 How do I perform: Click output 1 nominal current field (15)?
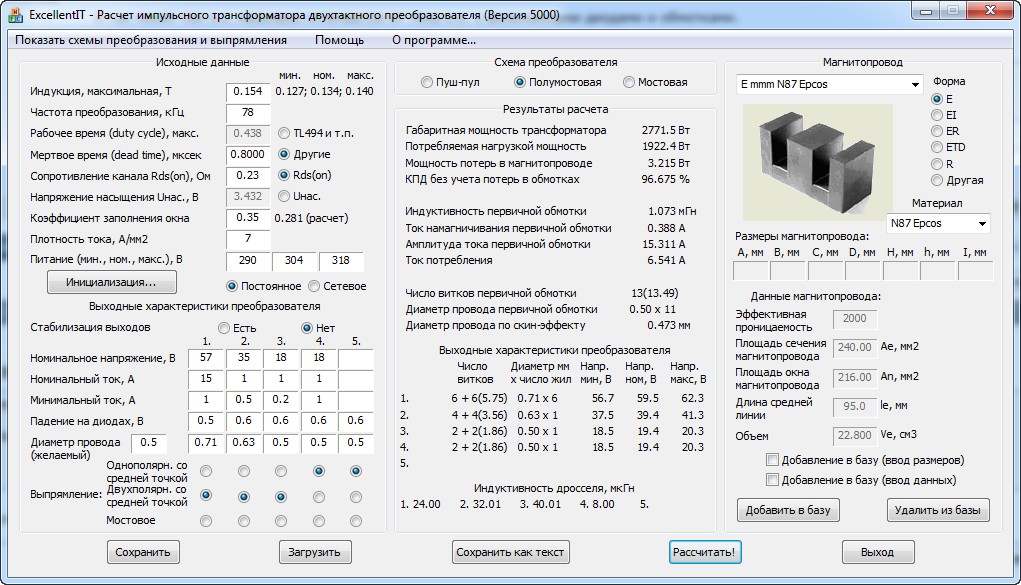coord(206,378)
